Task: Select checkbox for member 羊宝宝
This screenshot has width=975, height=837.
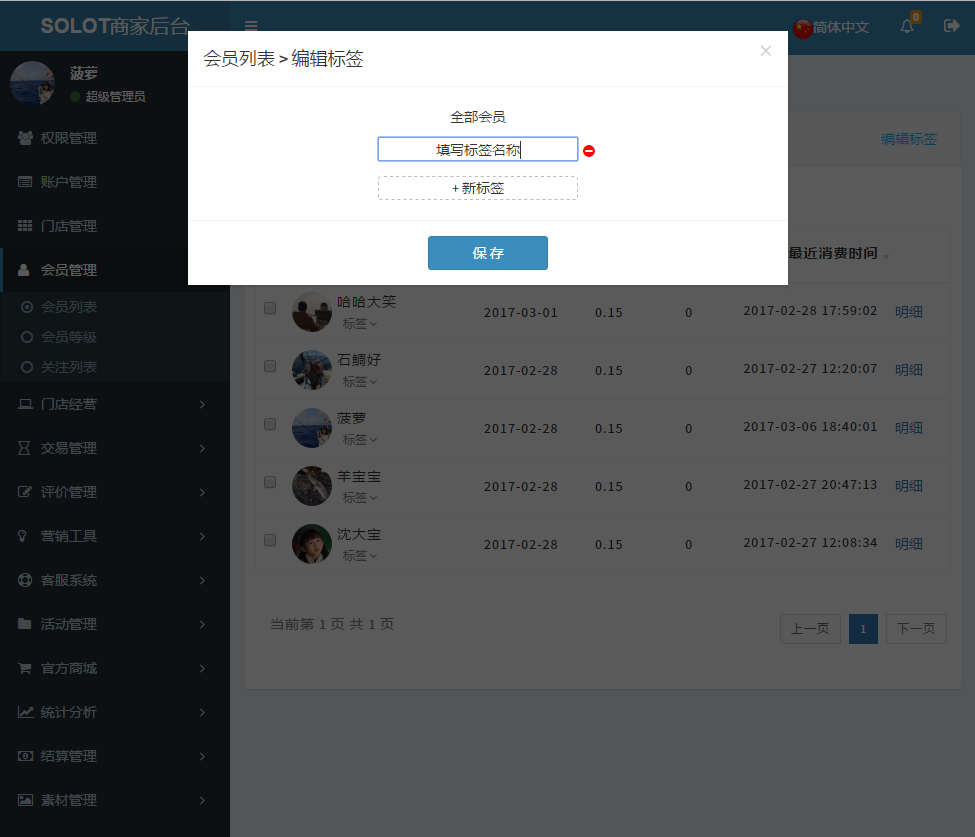Action: (x=270, y=482)
